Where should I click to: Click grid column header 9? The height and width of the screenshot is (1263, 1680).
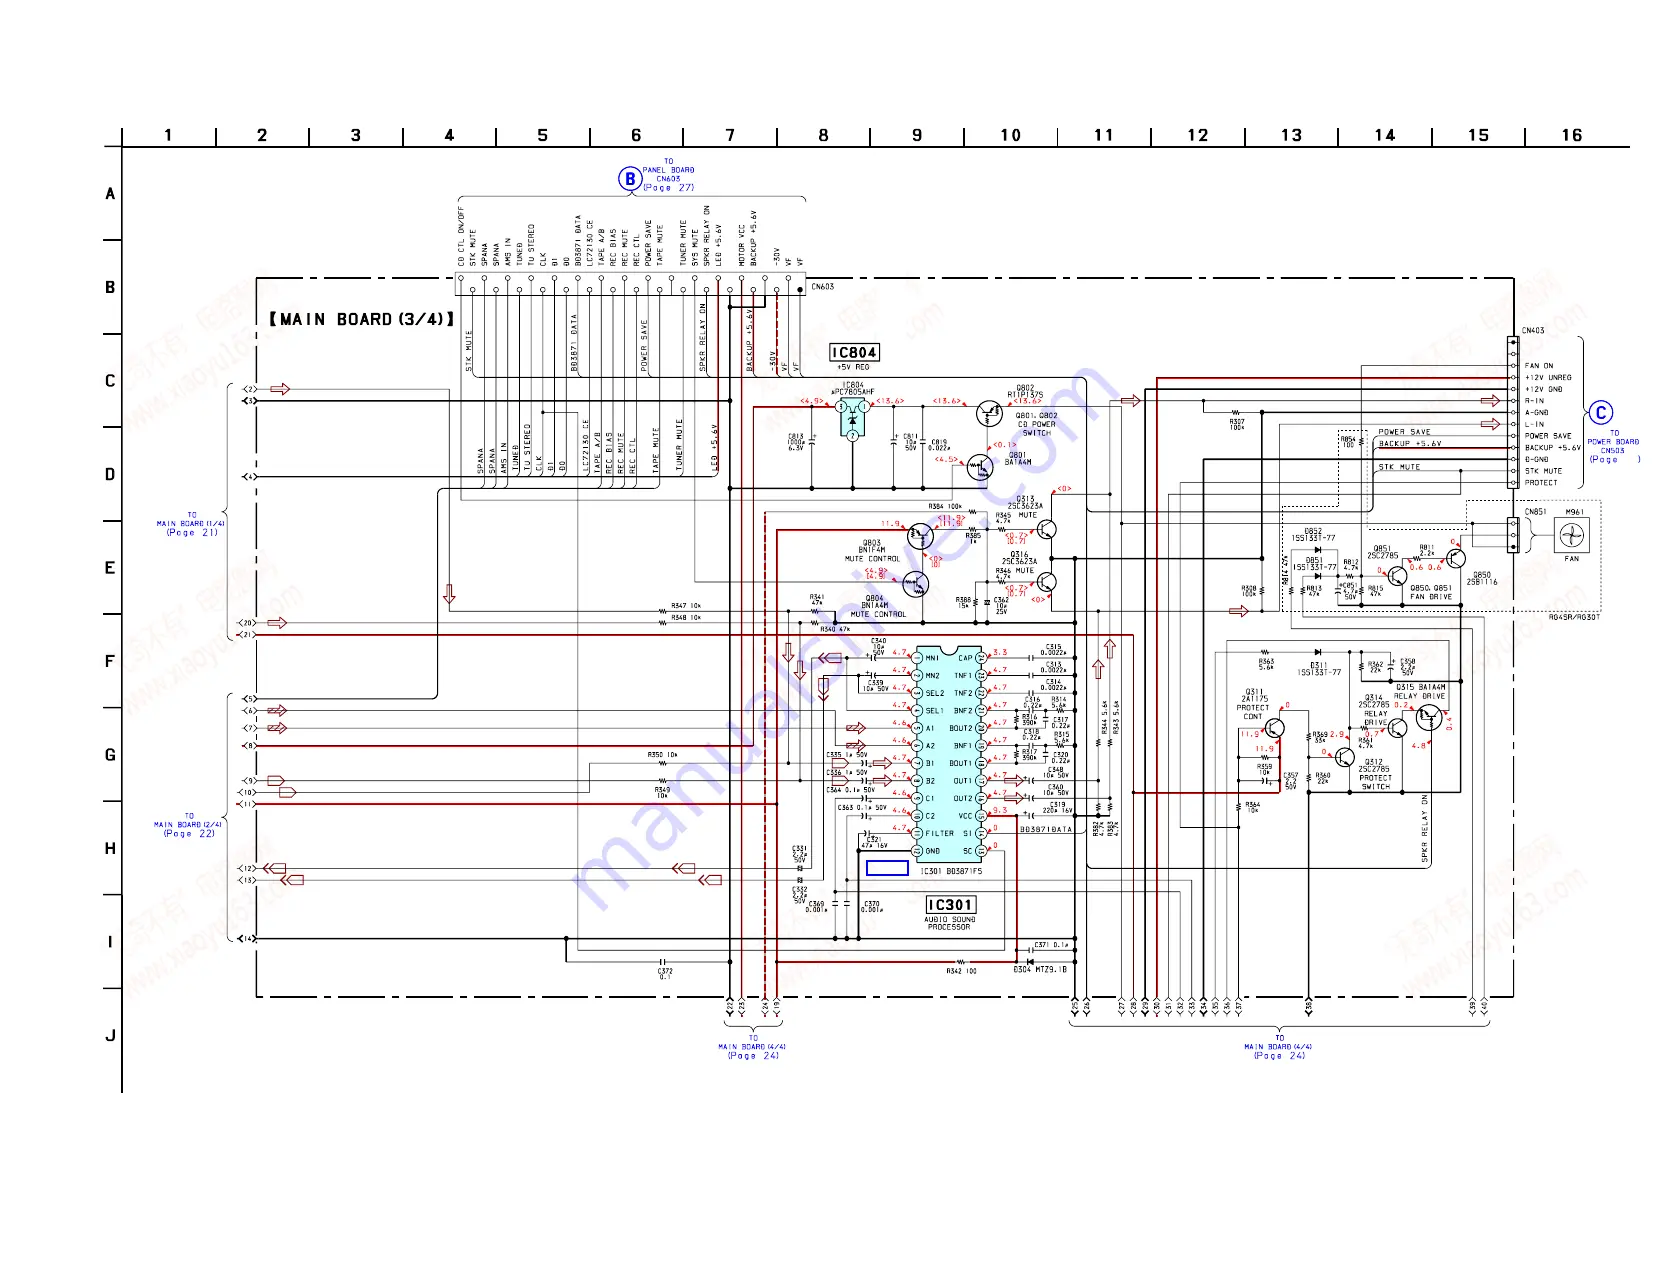[x=917, y=135]
